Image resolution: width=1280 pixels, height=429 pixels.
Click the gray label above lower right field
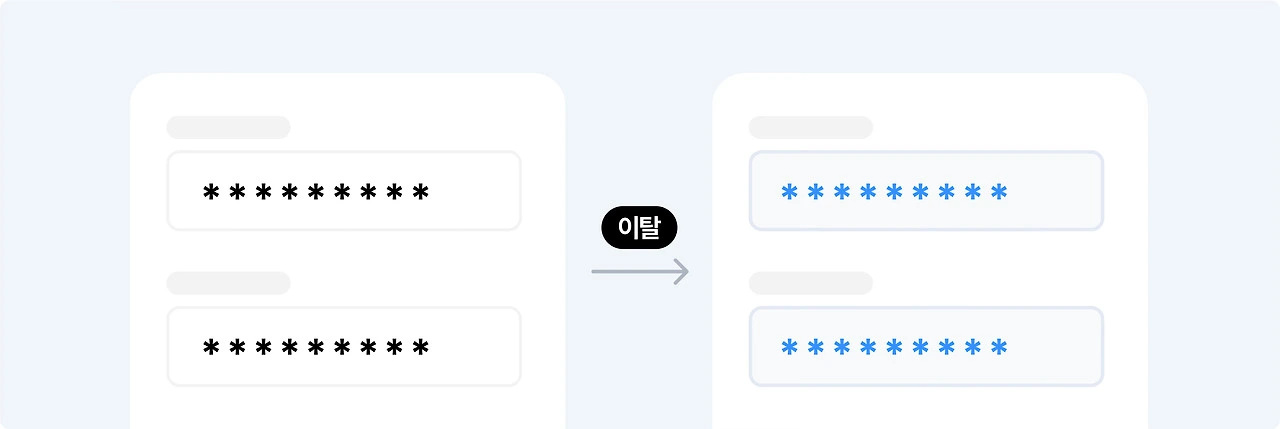(810, 283)
